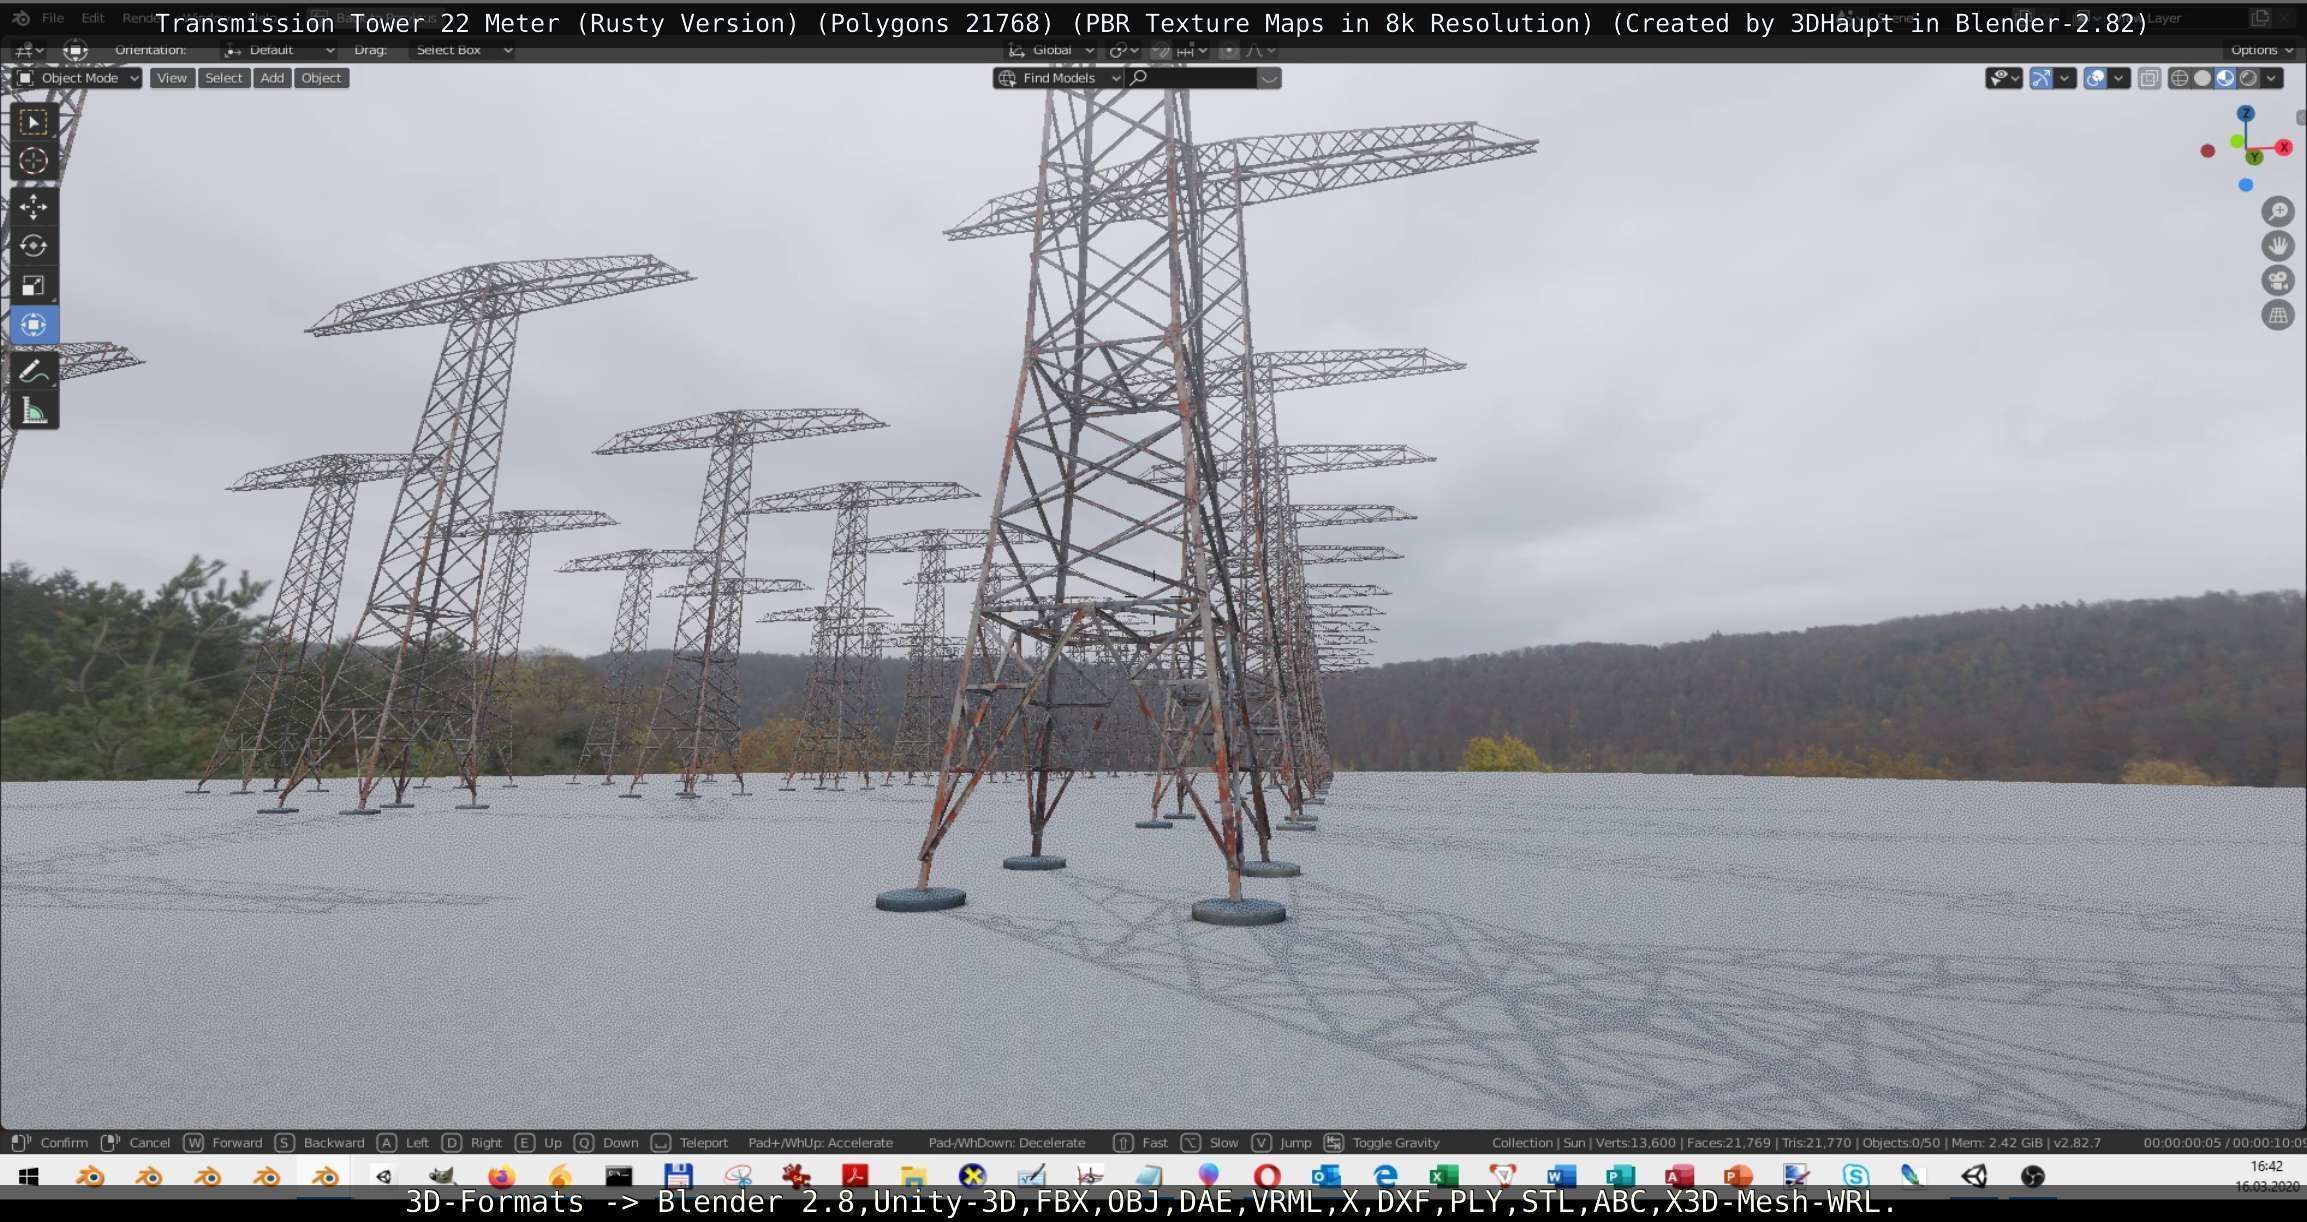Open the Options dropdown

point(2262,50)
